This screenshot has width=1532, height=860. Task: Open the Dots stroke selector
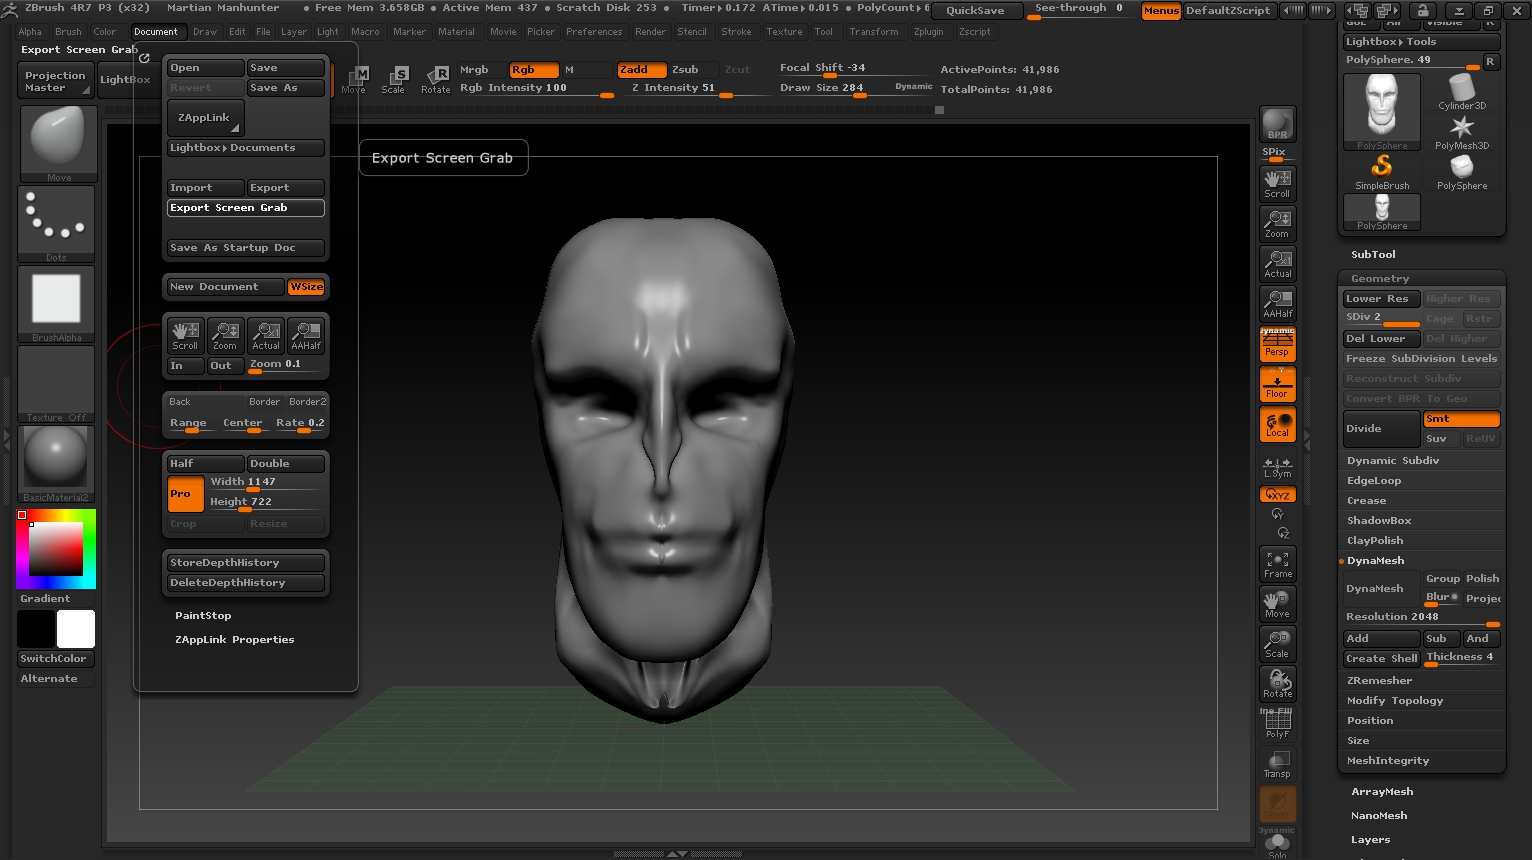coord(57,224)
